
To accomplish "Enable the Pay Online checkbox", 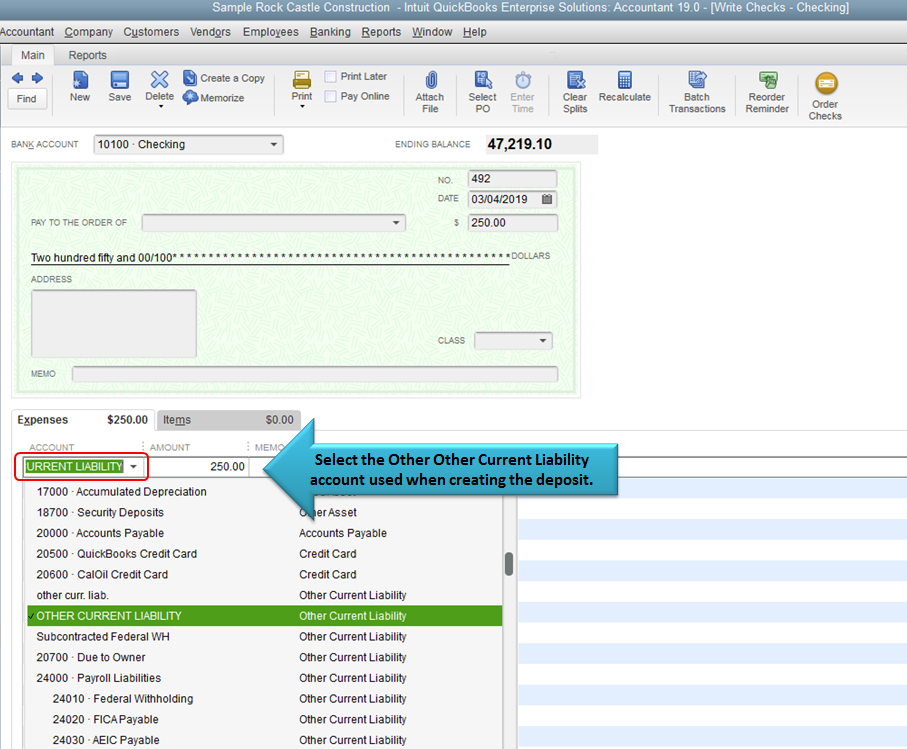I will [331, 97].
